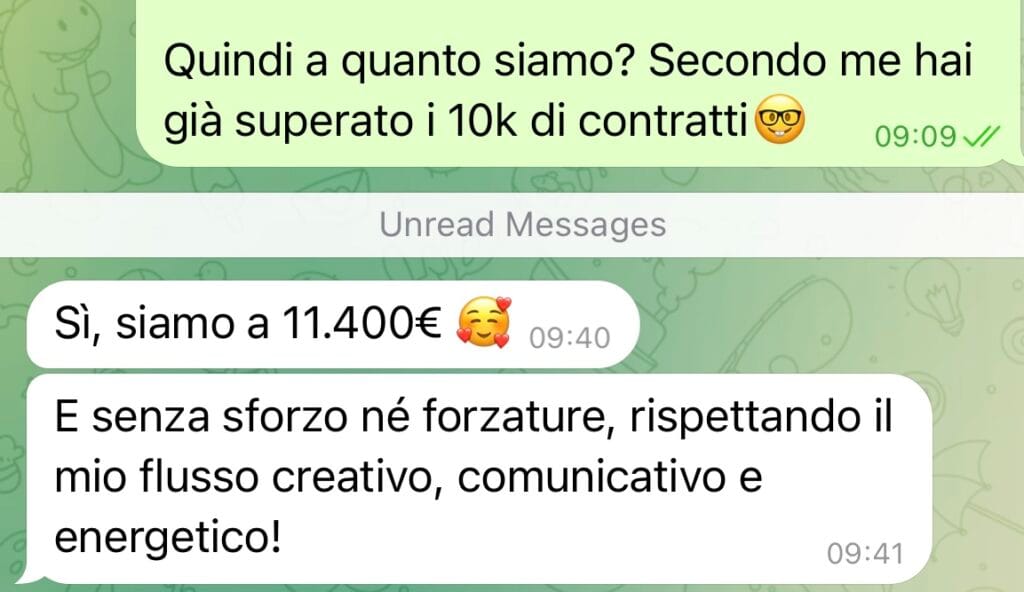Select the "Sì, siamo a 11.400€" message bubble
The image size is (1024, 592).
coord(333,325)
